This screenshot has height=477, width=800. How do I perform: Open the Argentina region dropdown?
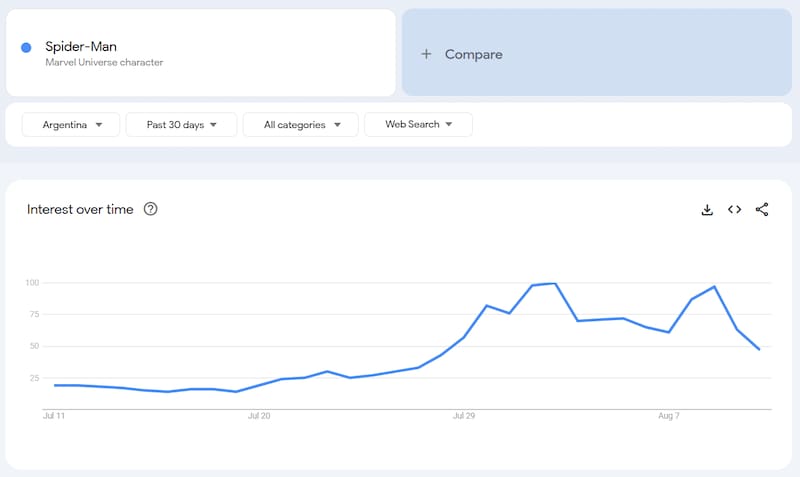point(71,124)
